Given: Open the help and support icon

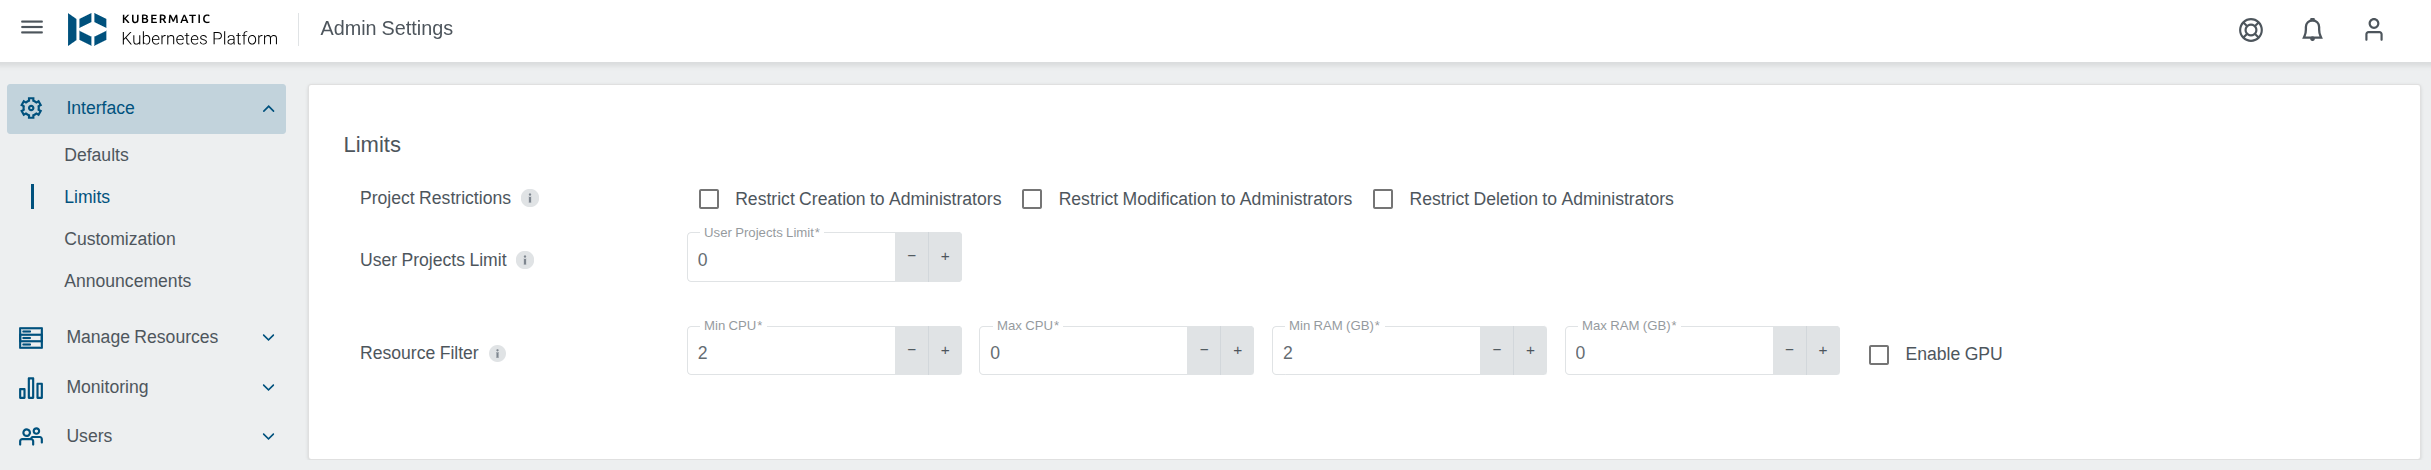Looking at the screenshot, I should click(2250, 30).
